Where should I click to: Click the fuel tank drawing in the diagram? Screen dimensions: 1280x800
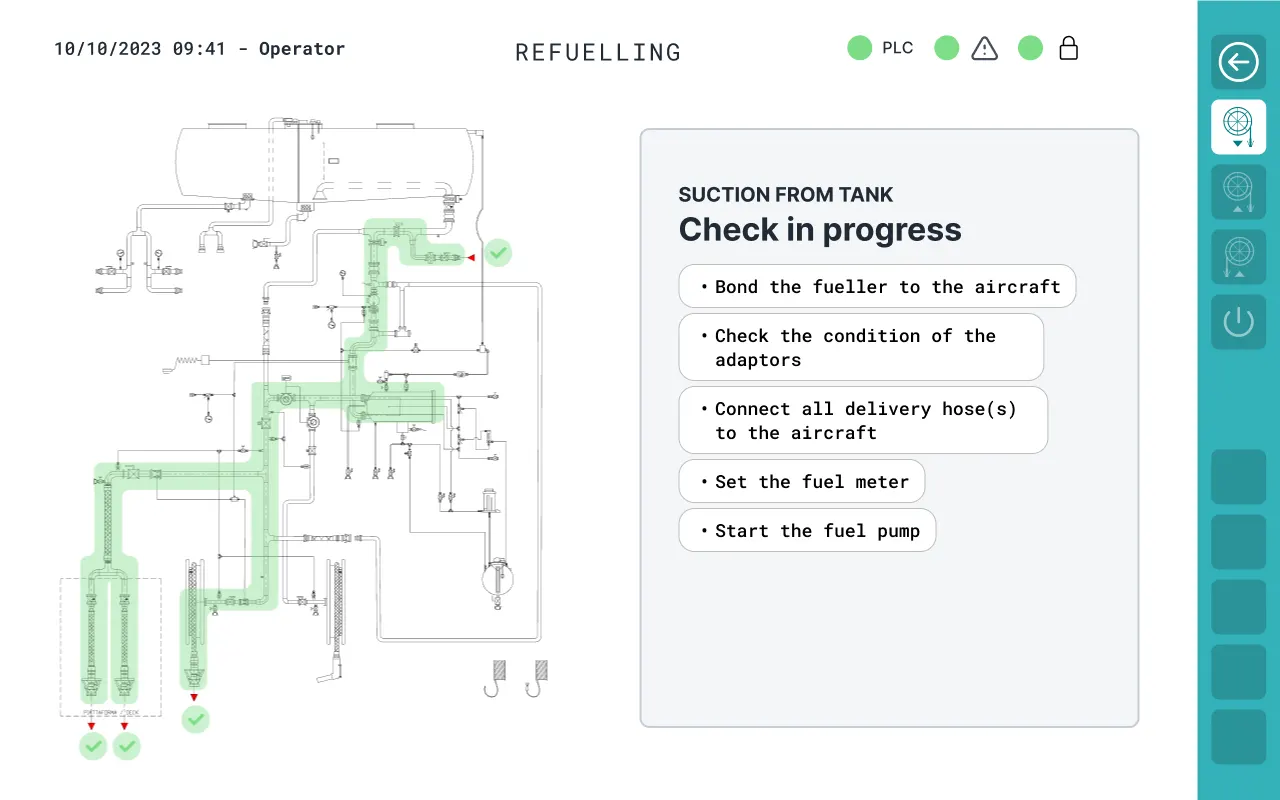(324, 161)
